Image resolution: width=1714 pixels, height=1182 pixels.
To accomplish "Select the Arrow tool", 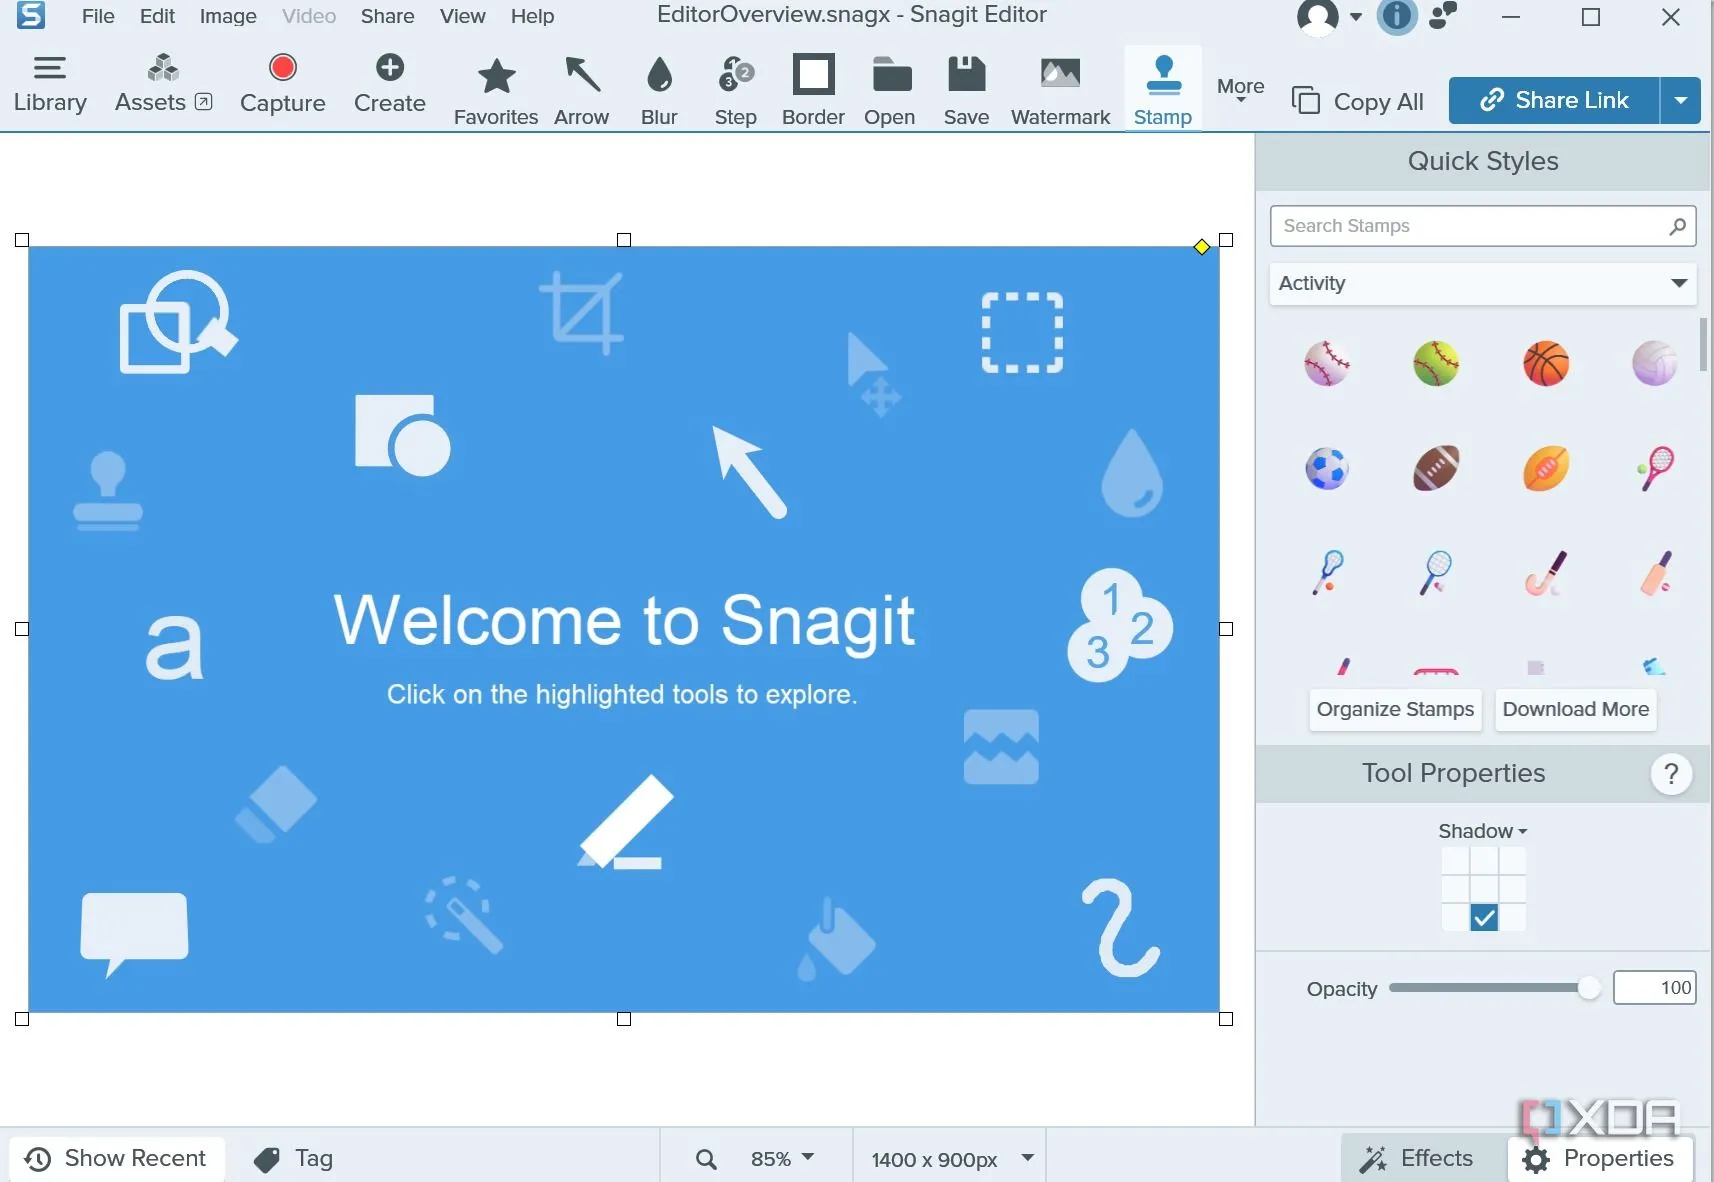I will 582,92.
